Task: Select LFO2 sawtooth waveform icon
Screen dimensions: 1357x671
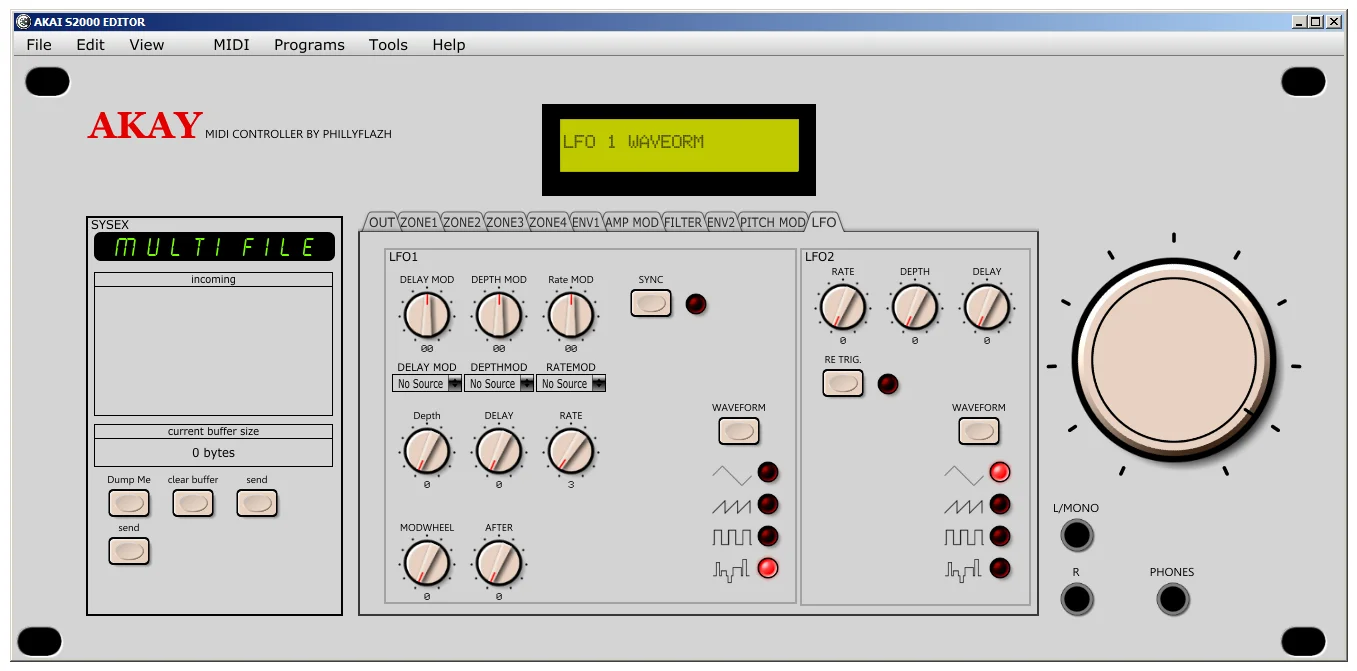Action: pyautogui.click(x=964, y=505)
